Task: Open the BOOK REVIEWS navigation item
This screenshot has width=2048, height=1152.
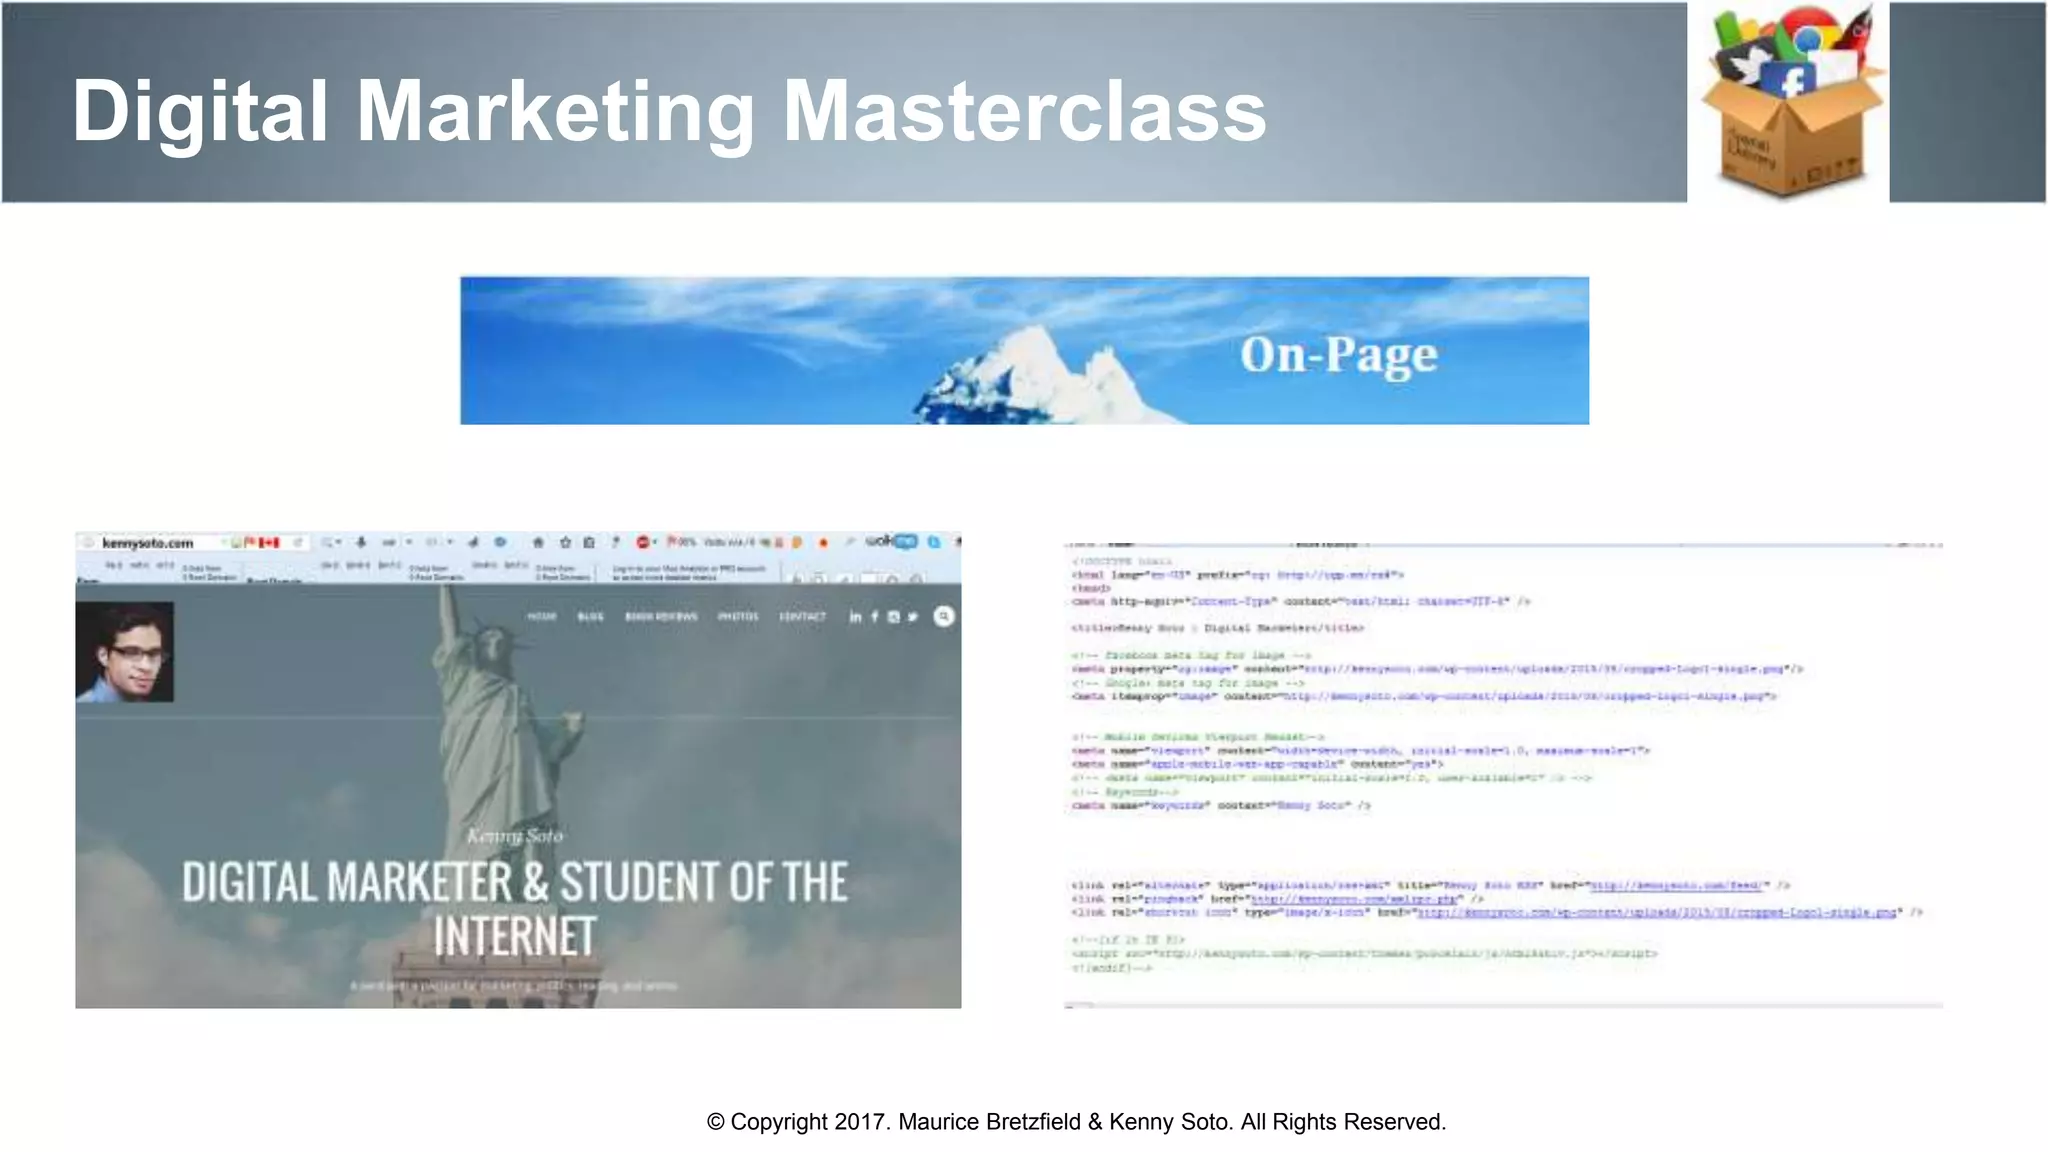Action: [661, 617]
